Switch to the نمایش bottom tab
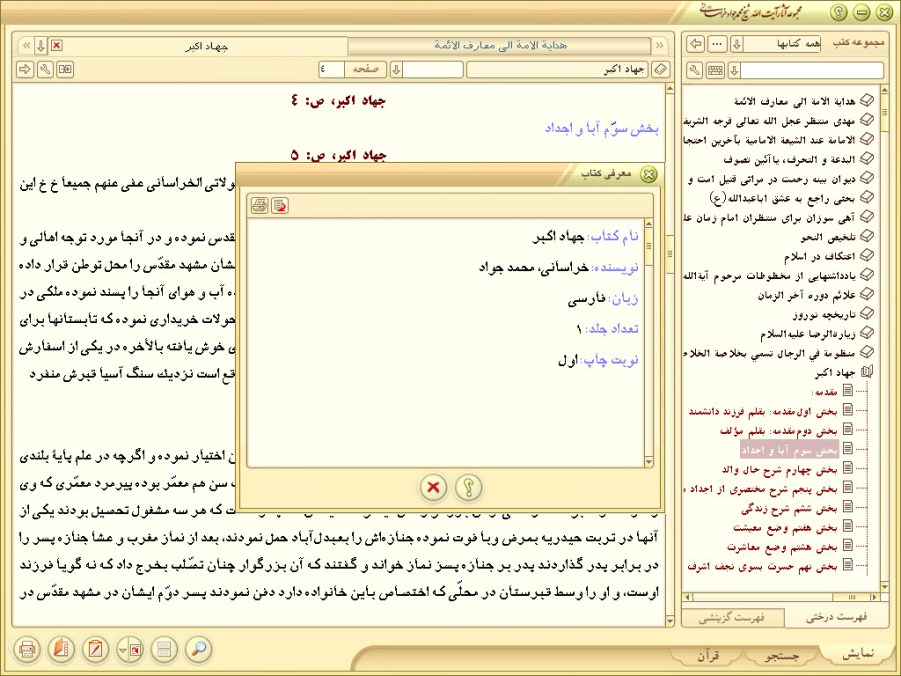 click(x=858, y=654)
